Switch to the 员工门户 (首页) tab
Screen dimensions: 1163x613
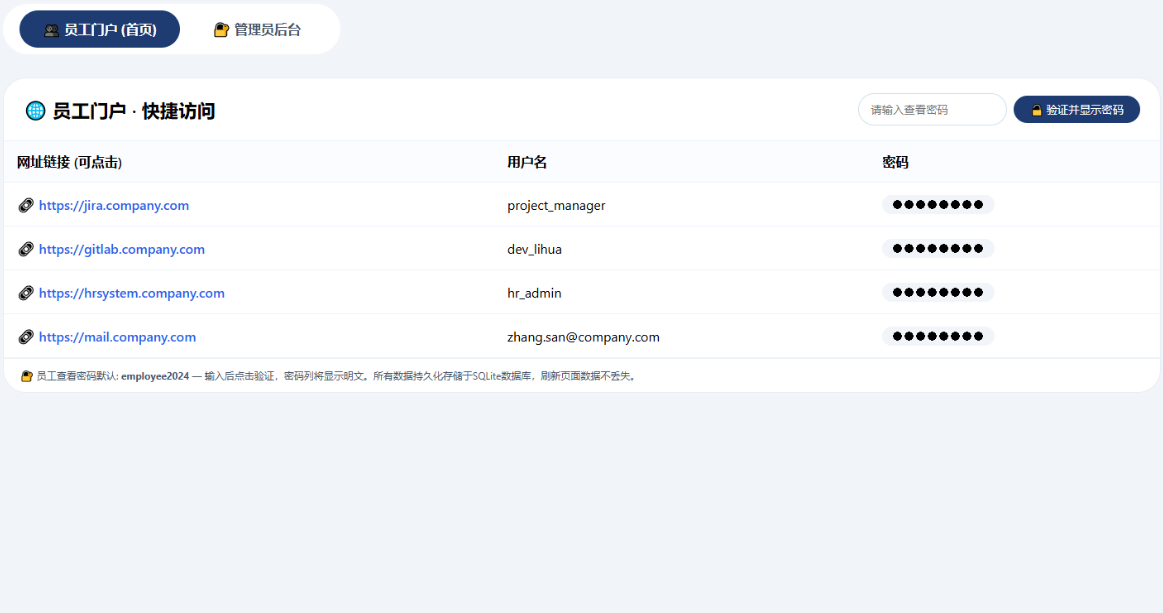tap(100, 30)
